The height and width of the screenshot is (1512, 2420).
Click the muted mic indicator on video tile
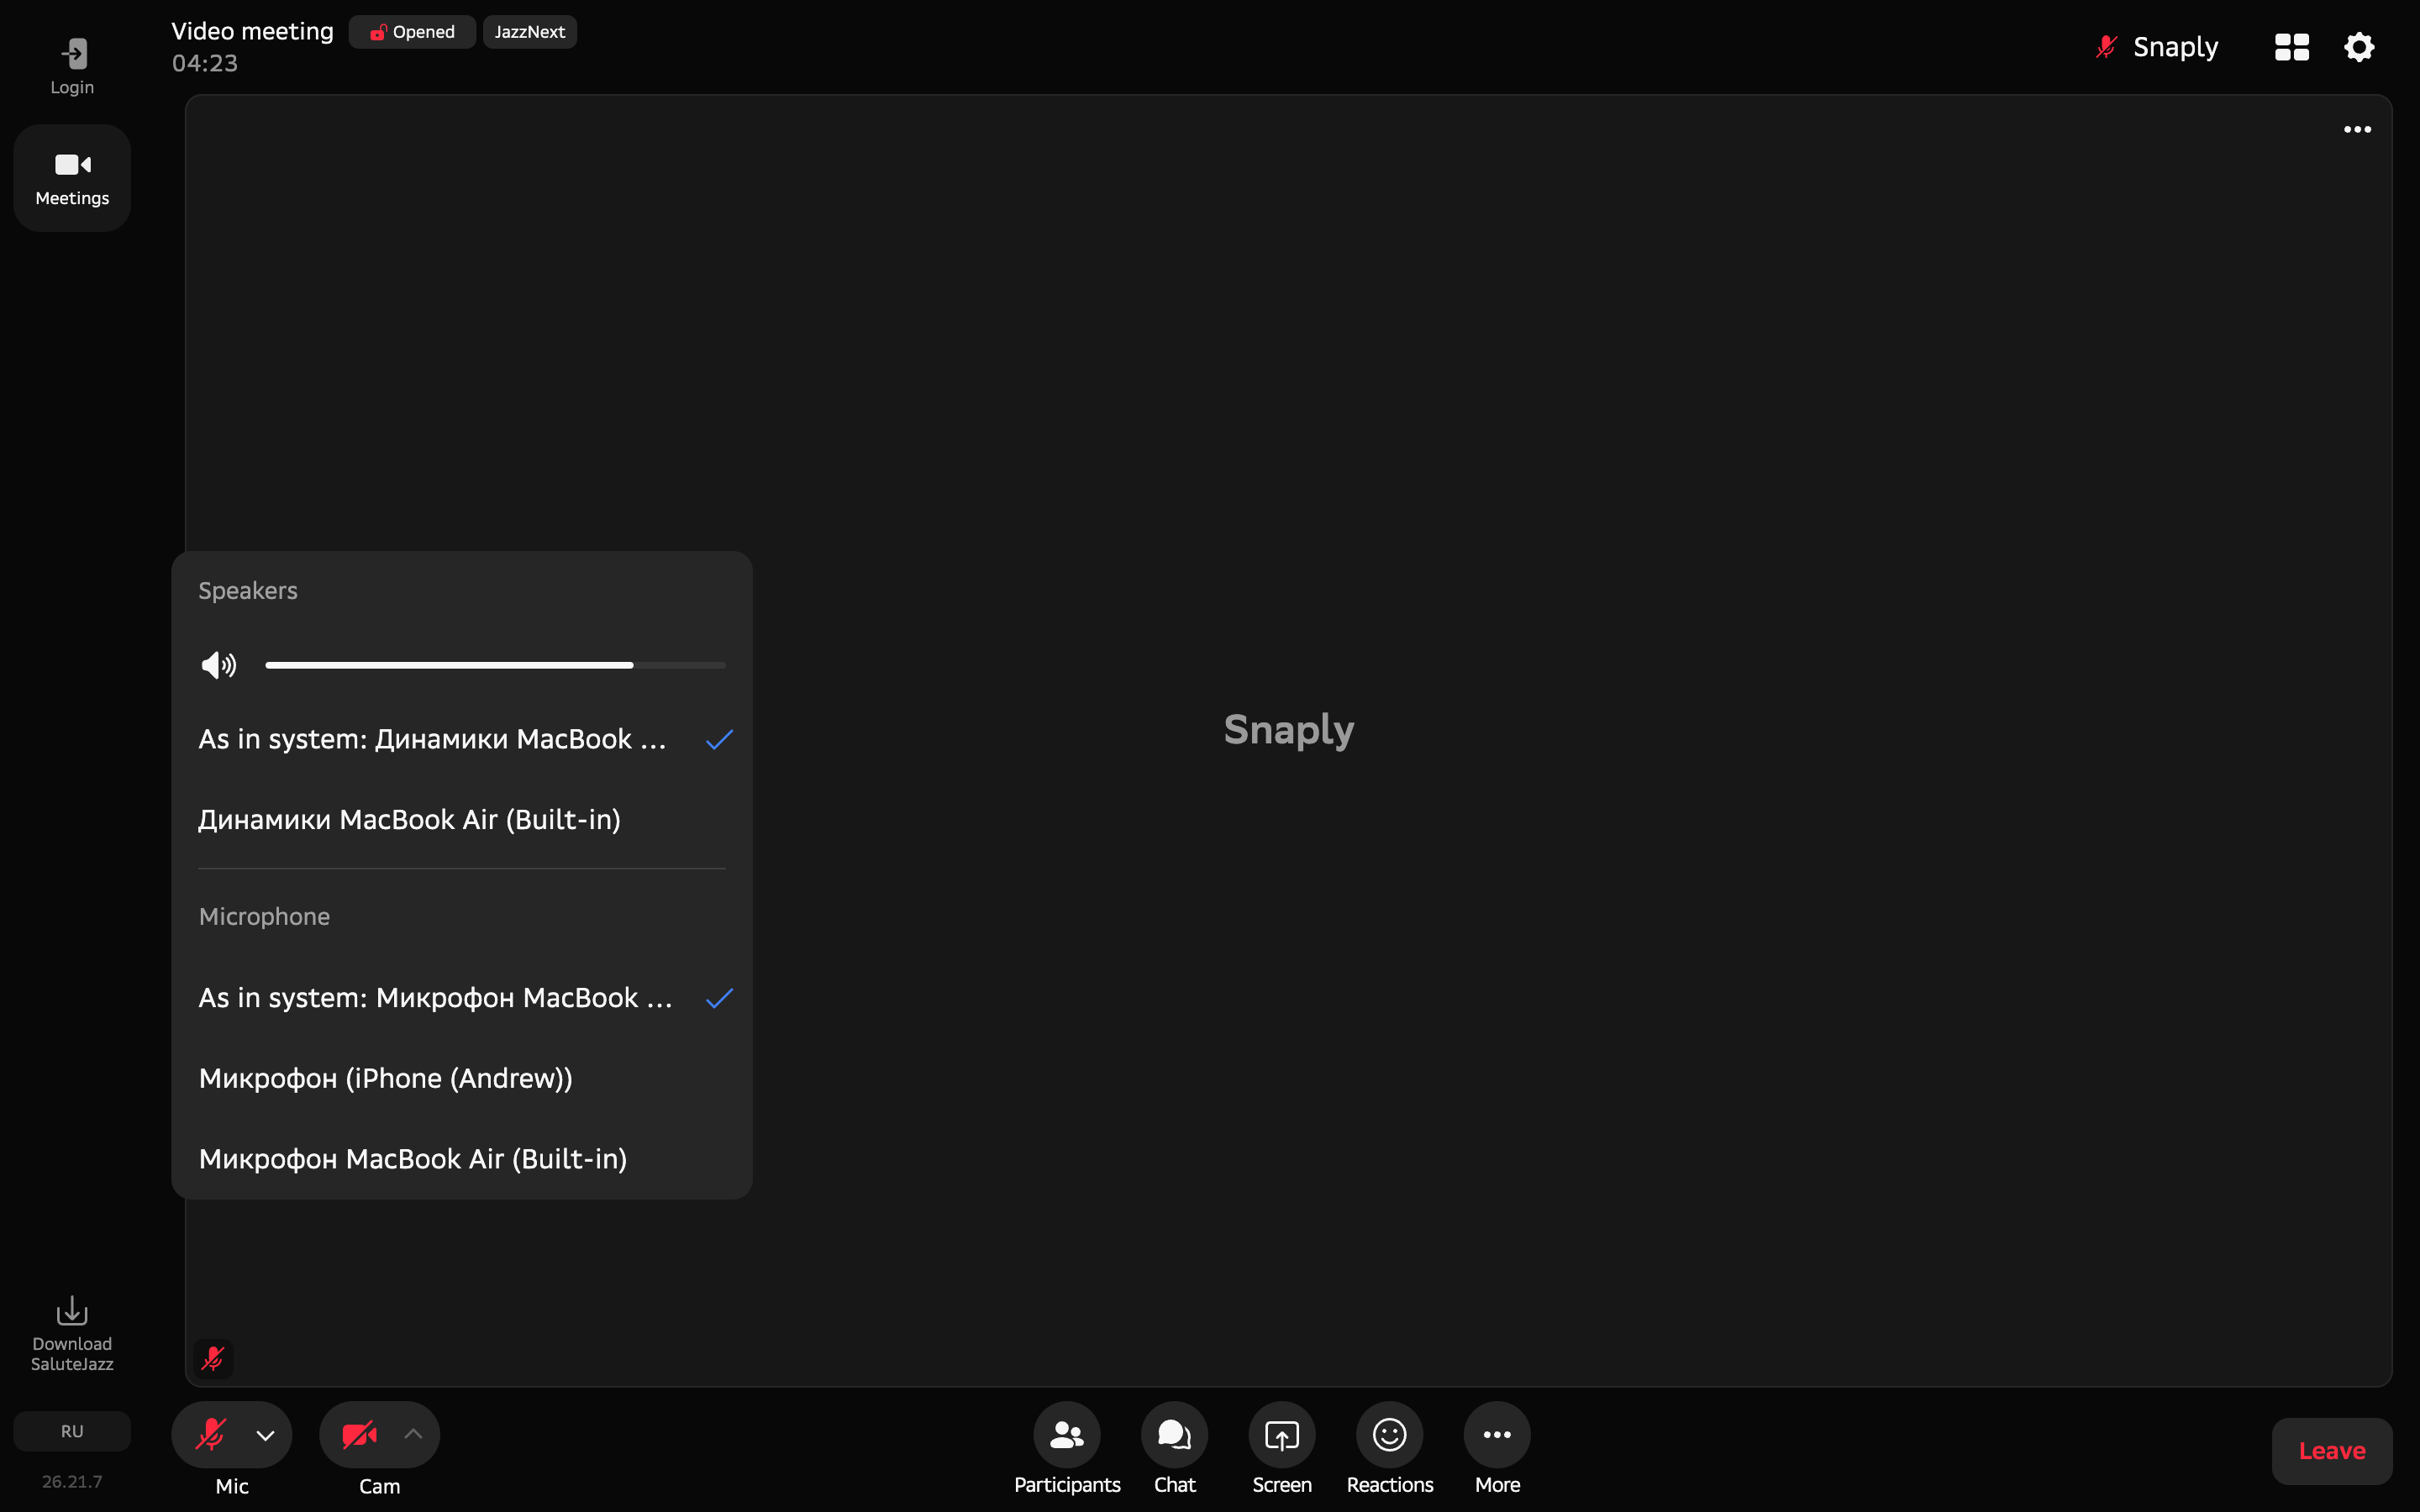(213, 1359)
